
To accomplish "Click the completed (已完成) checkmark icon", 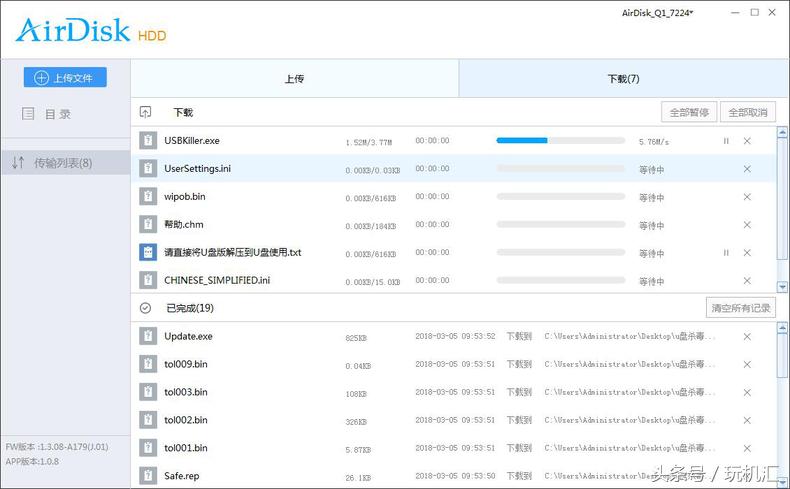I will point(146,308).
